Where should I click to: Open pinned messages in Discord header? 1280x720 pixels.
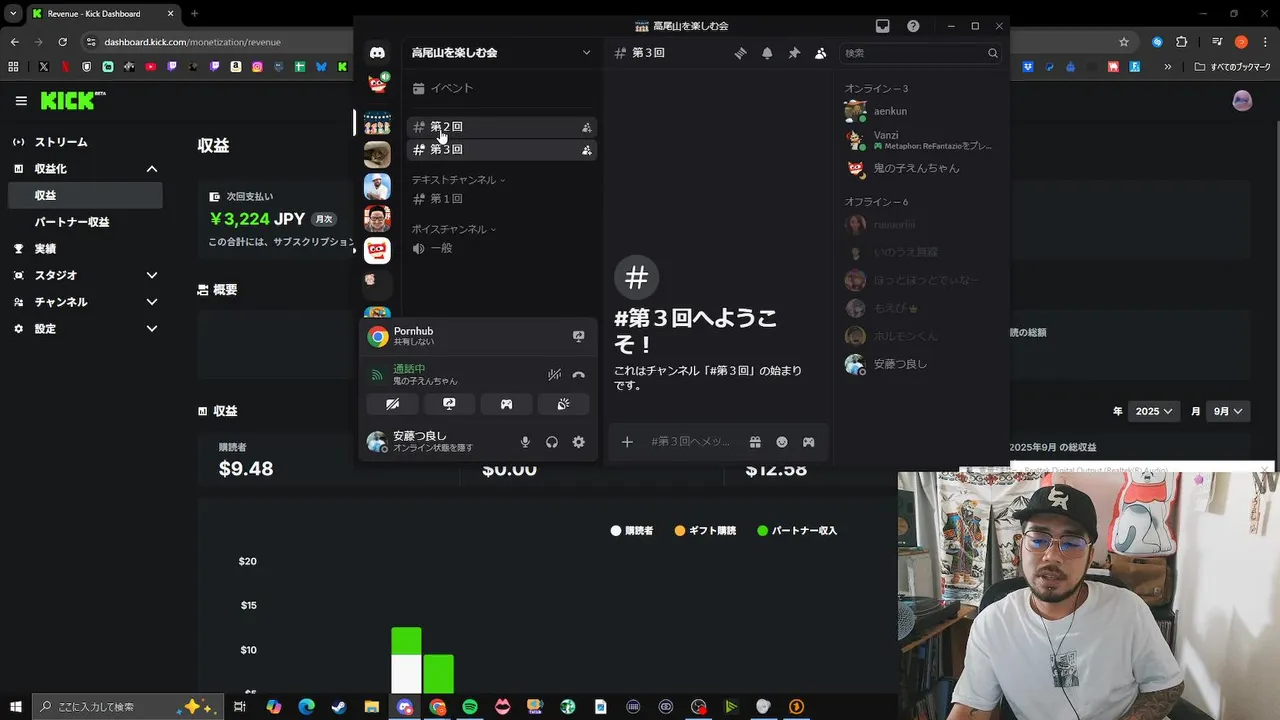click(x=794, y=53)
